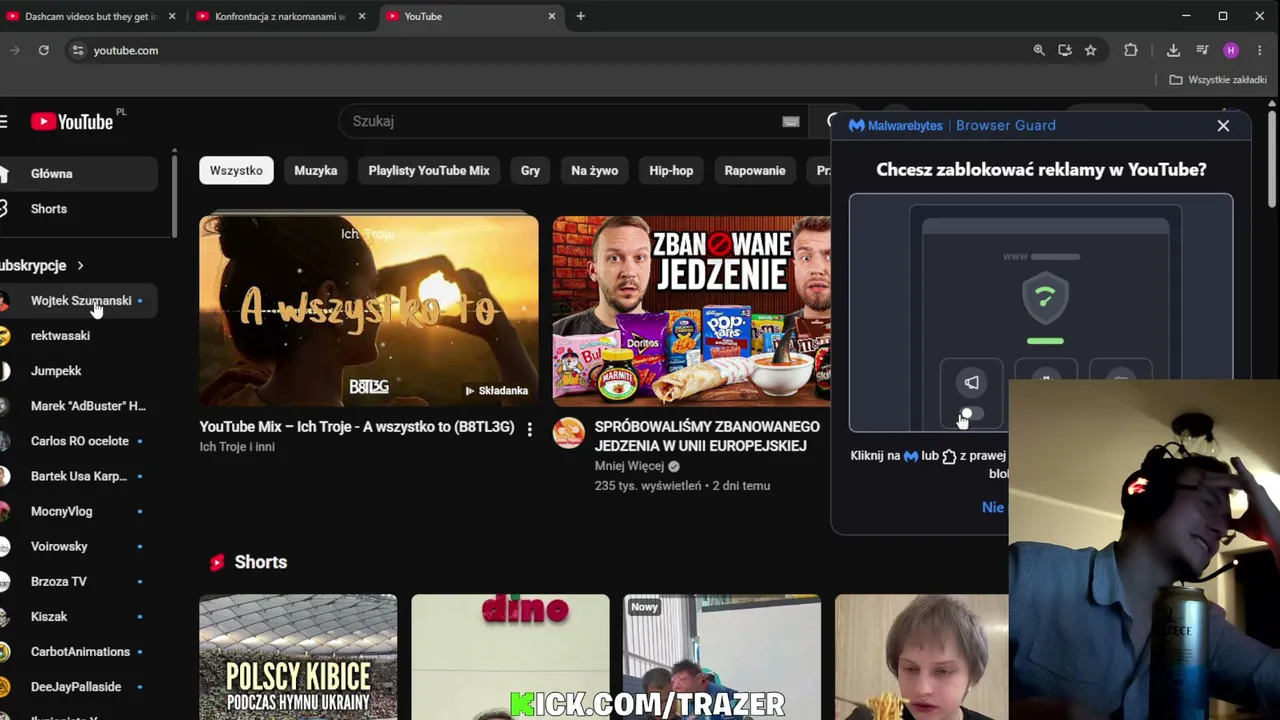Open Wojtek Szumanski subscription
1280x720 pixels.
click(78, 300)
